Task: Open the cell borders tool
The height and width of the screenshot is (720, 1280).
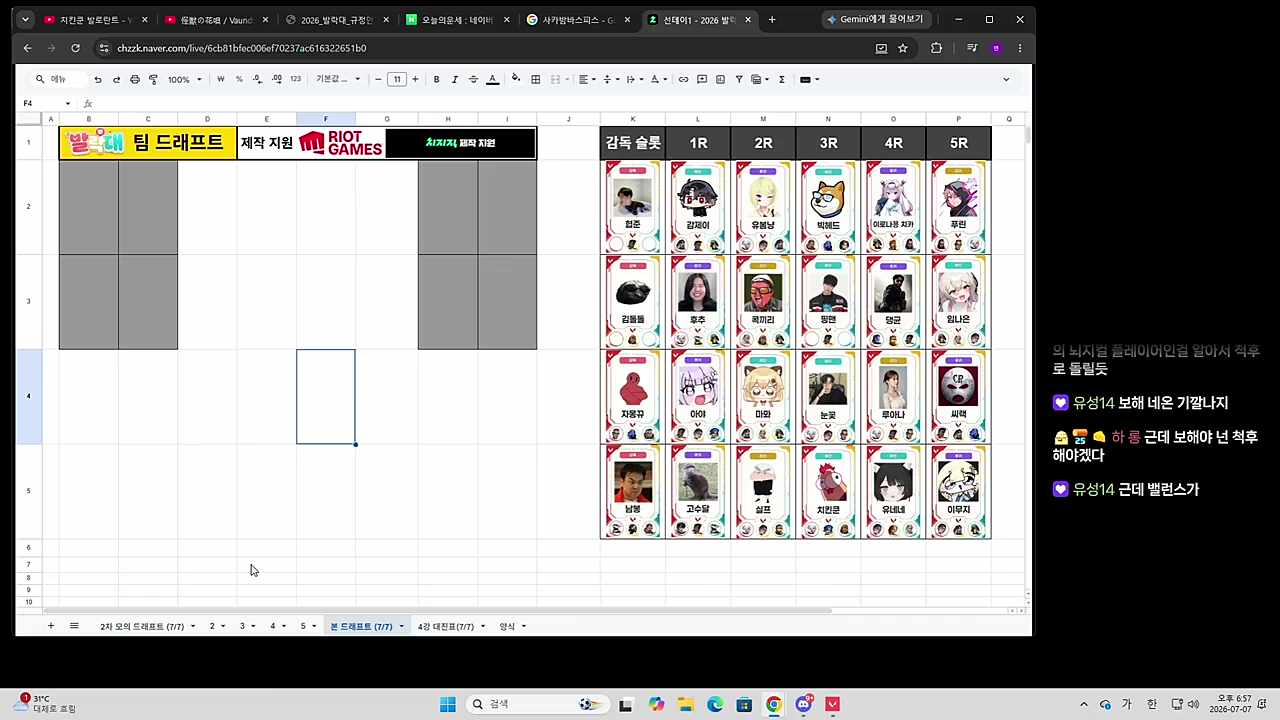Action: [x=535, y=79]
